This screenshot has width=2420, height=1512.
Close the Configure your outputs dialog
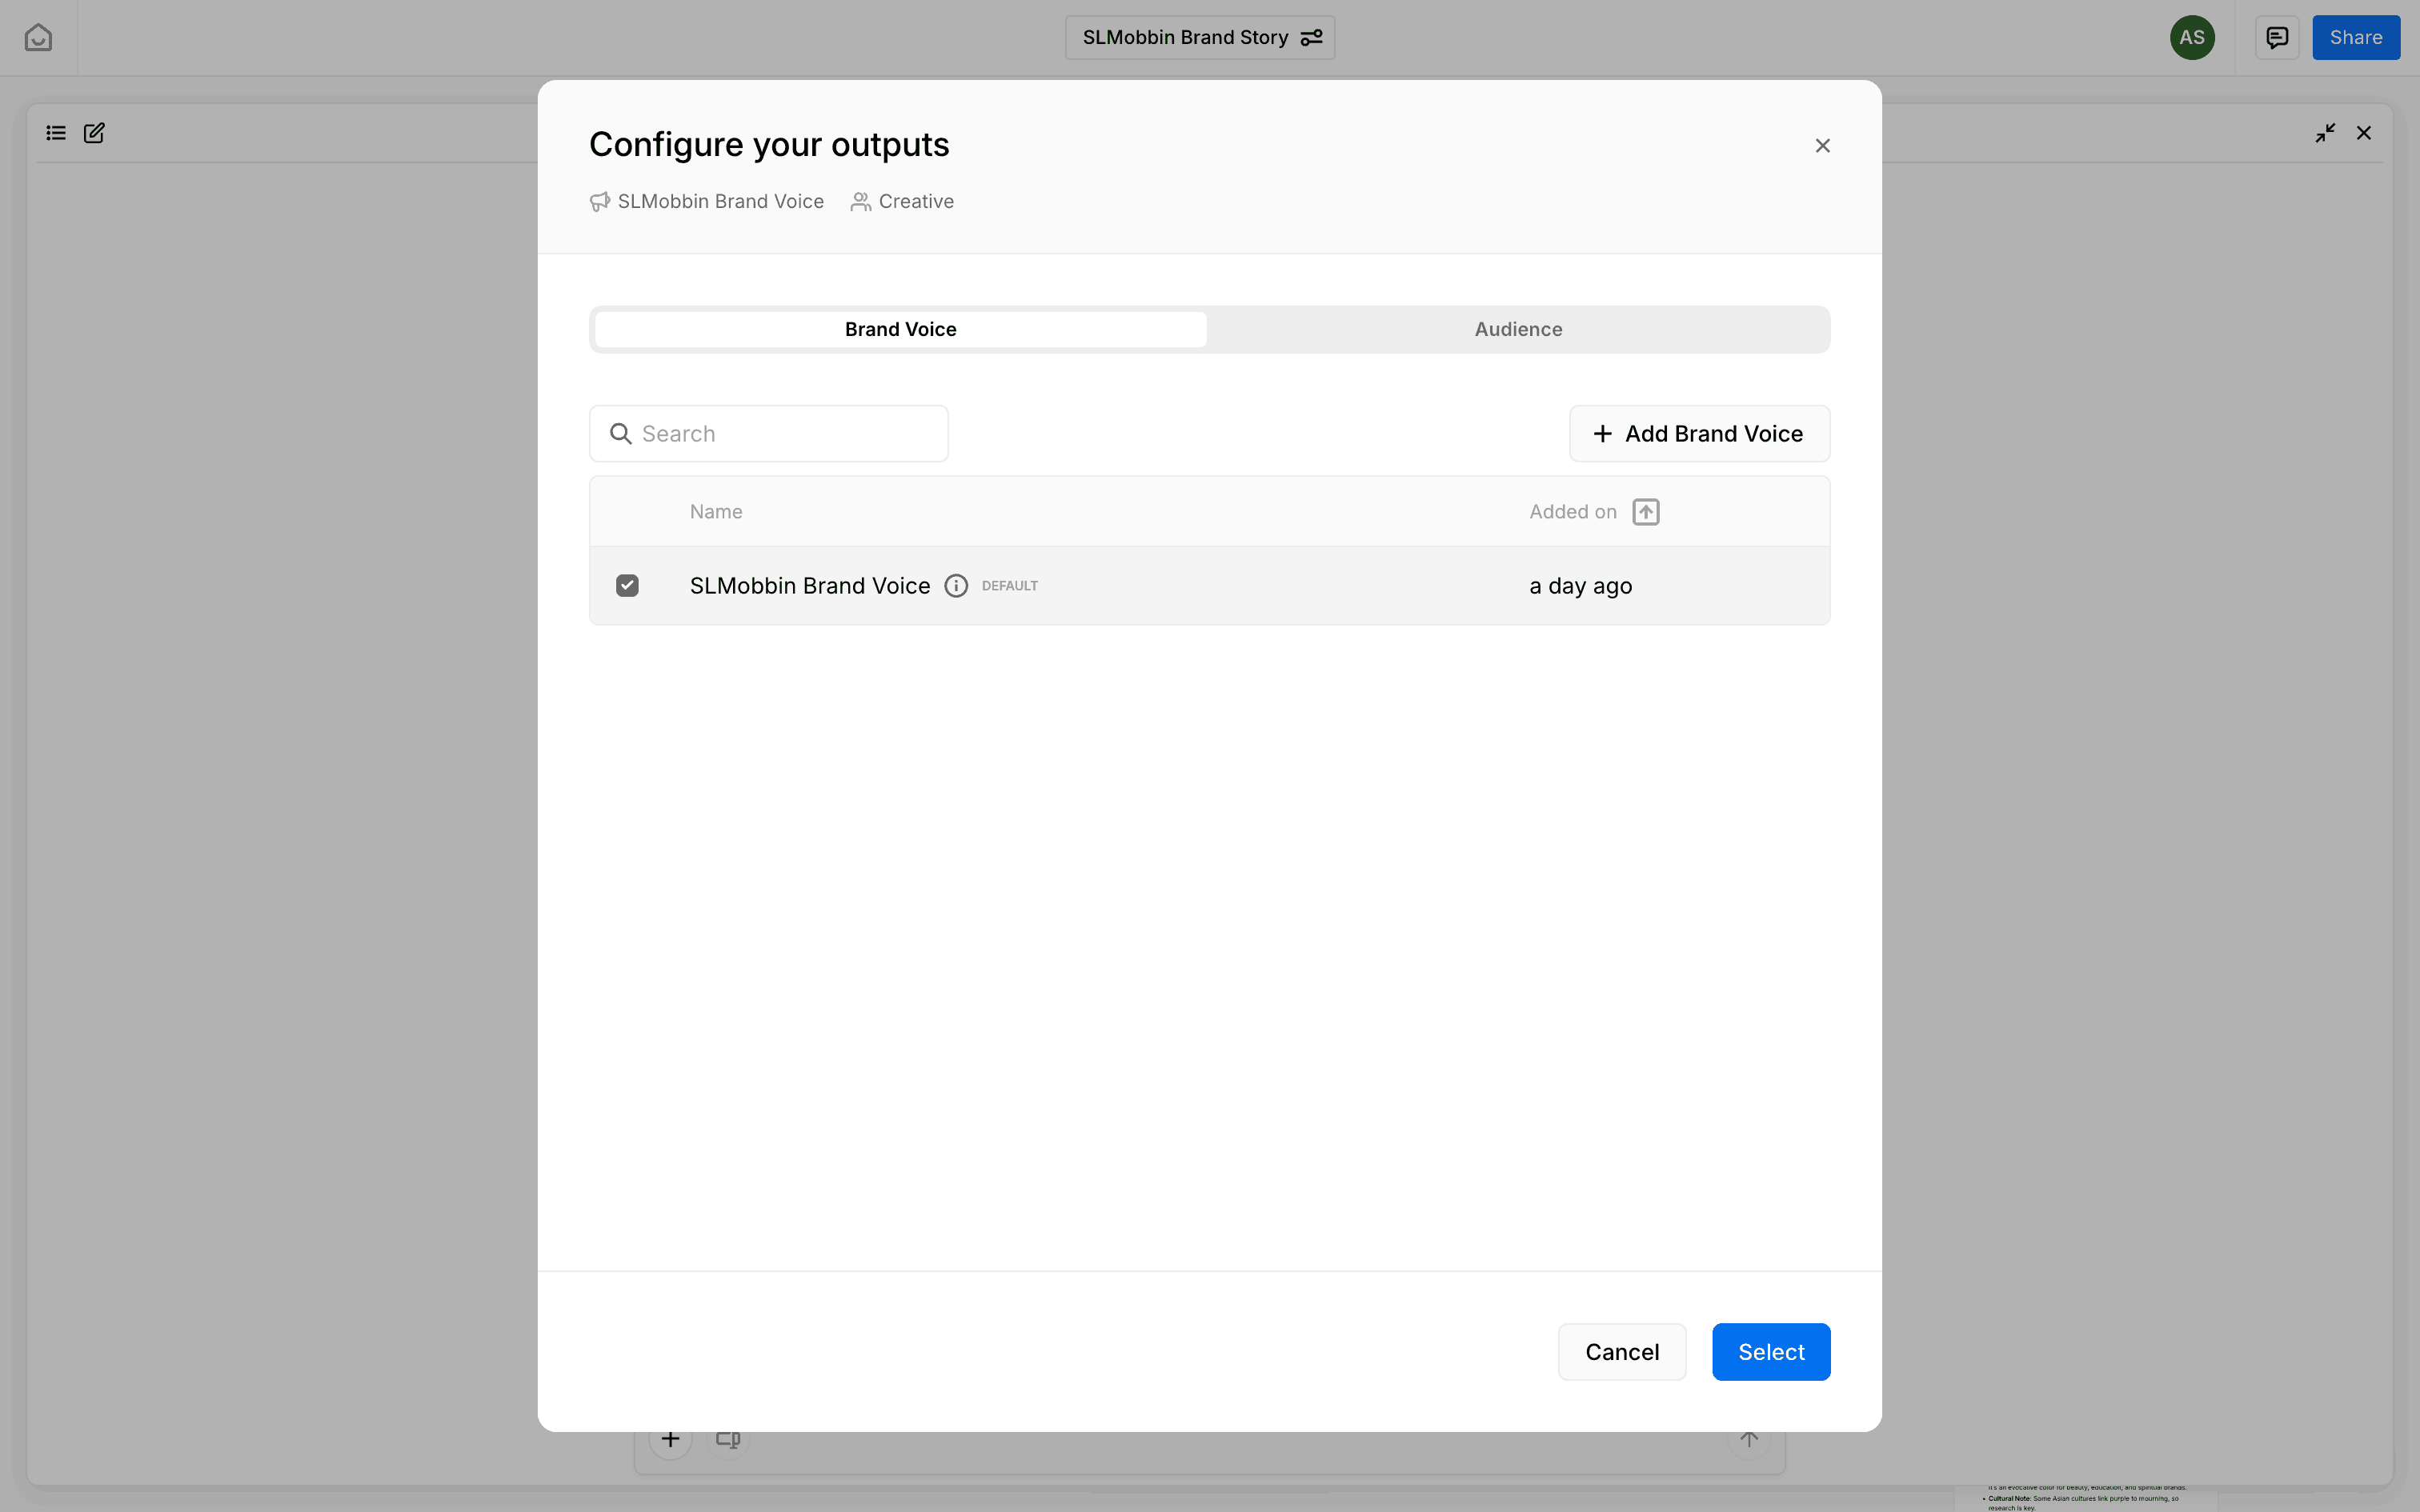1822,146
